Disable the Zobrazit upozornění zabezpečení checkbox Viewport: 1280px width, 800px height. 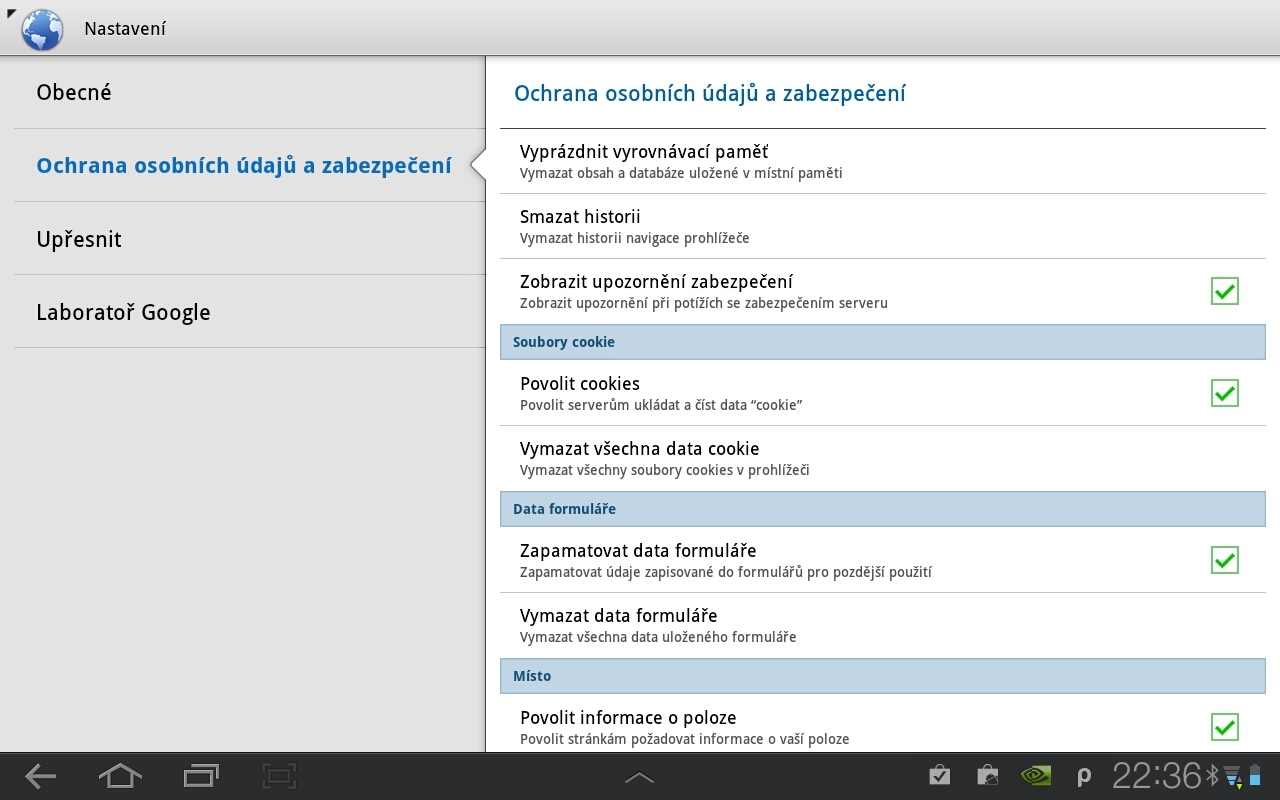tap(1224, 291)
